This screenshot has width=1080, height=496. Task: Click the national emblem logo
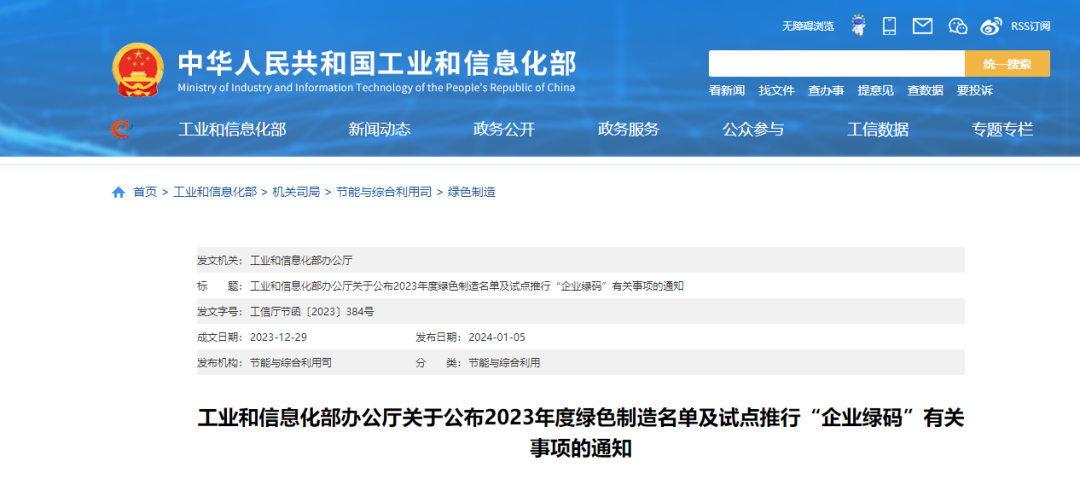pyautogui.click(x=138, y=70)
